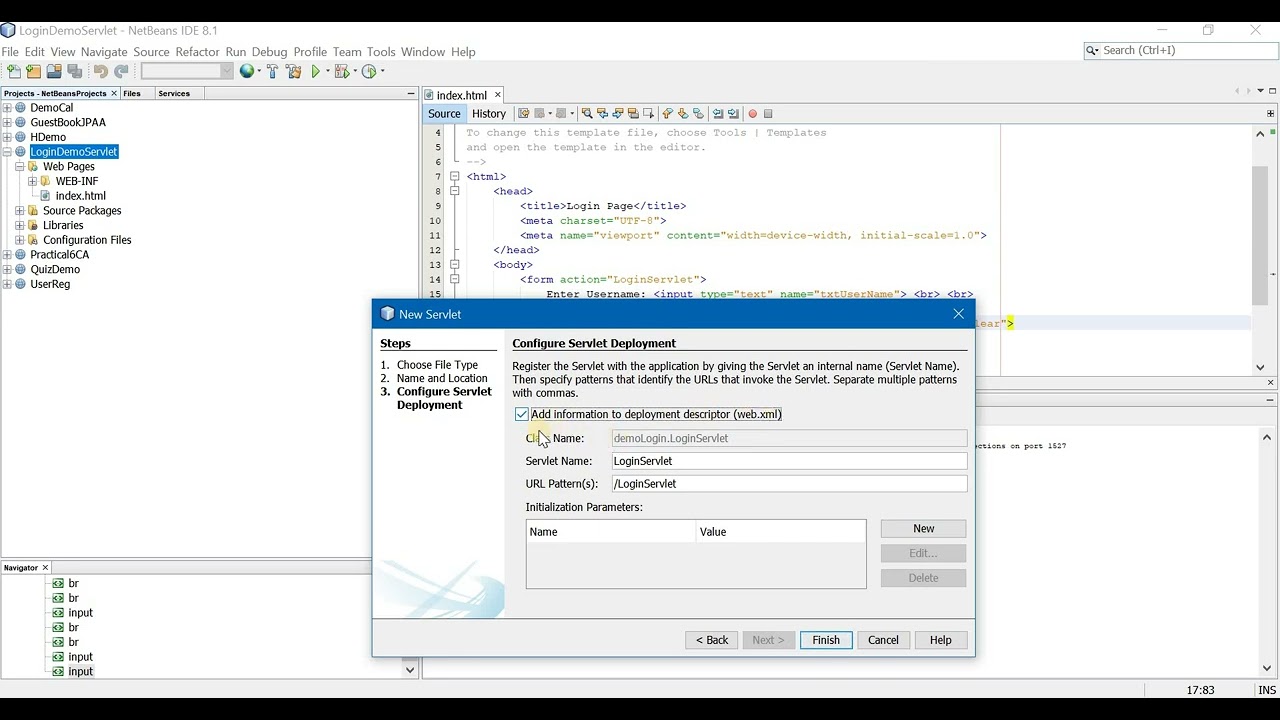
Task: Click the Toggle Rectangular Selection icon
Action: (648, 114)
